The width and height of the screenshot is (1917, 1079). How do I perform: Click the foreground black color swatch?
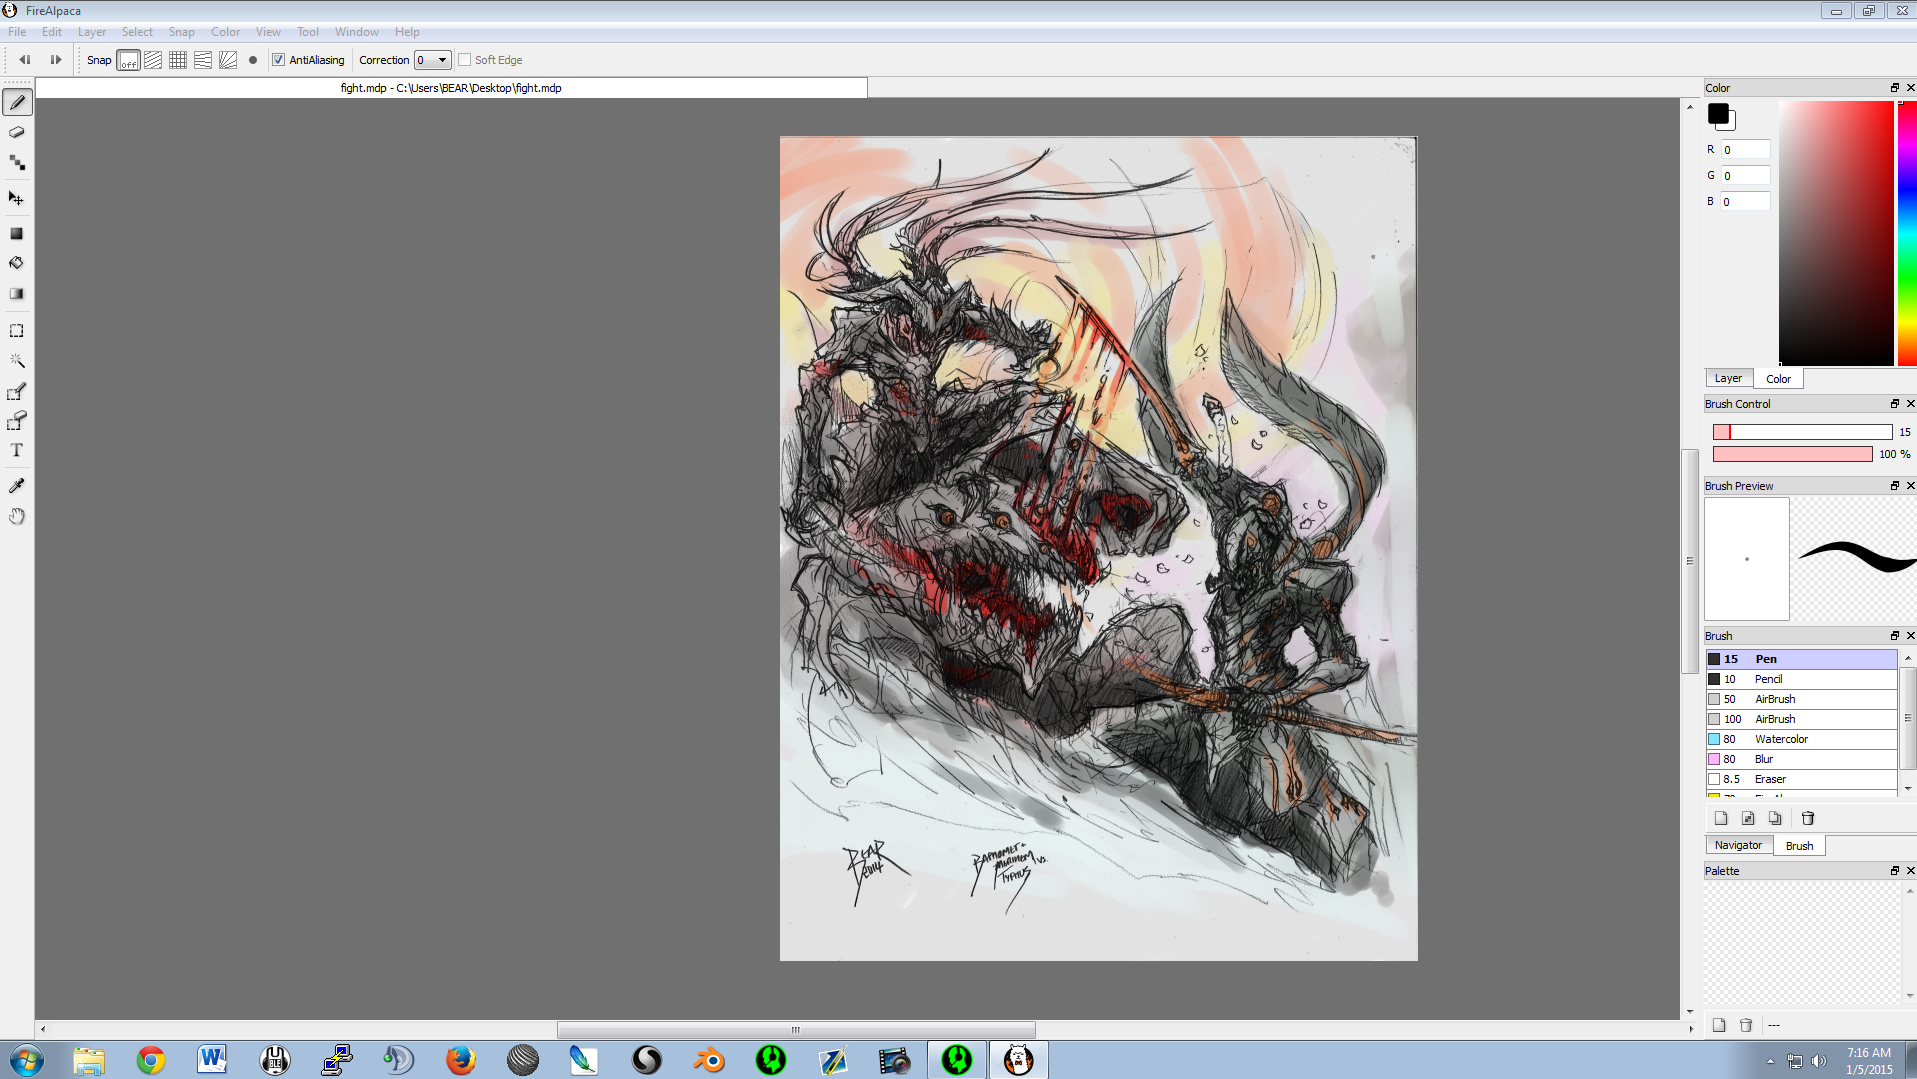click(x=1718, y=114)
